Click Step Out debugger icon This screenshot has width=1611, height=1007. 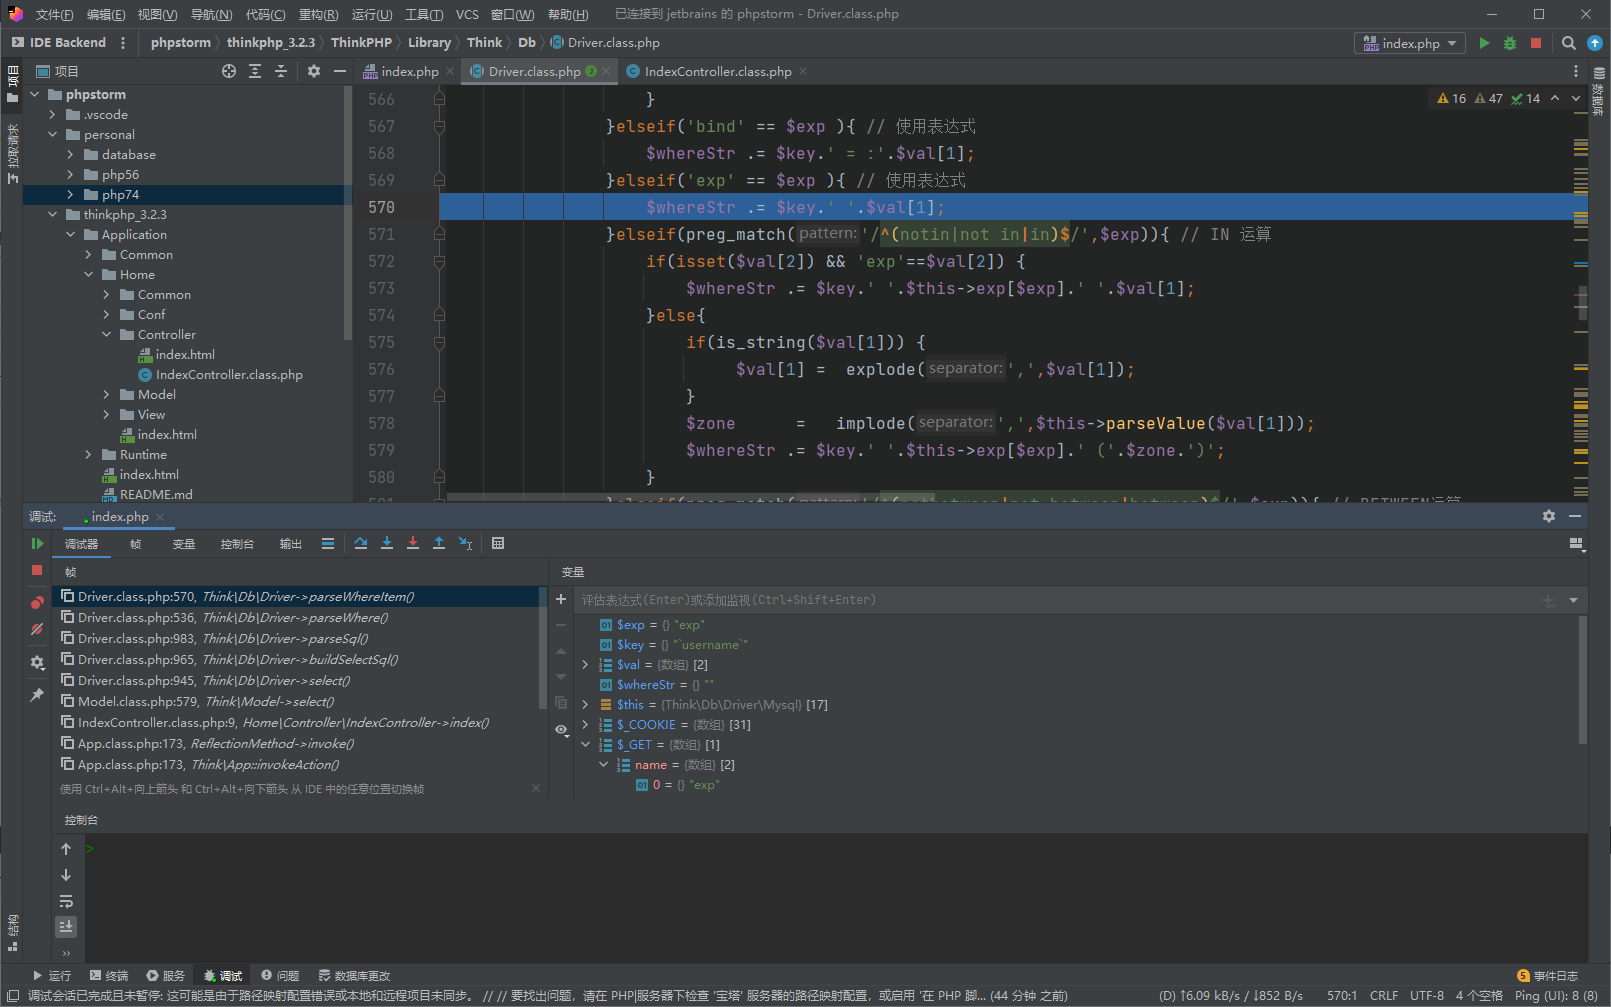point(439,543)
